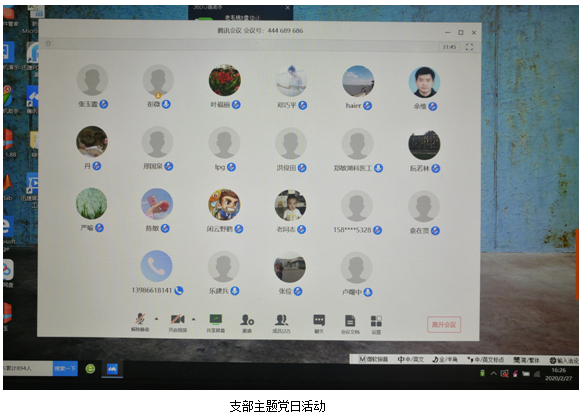Click the red flower avatar participant
The width and height of the screenshot is (585, 416).
[225, 80]
